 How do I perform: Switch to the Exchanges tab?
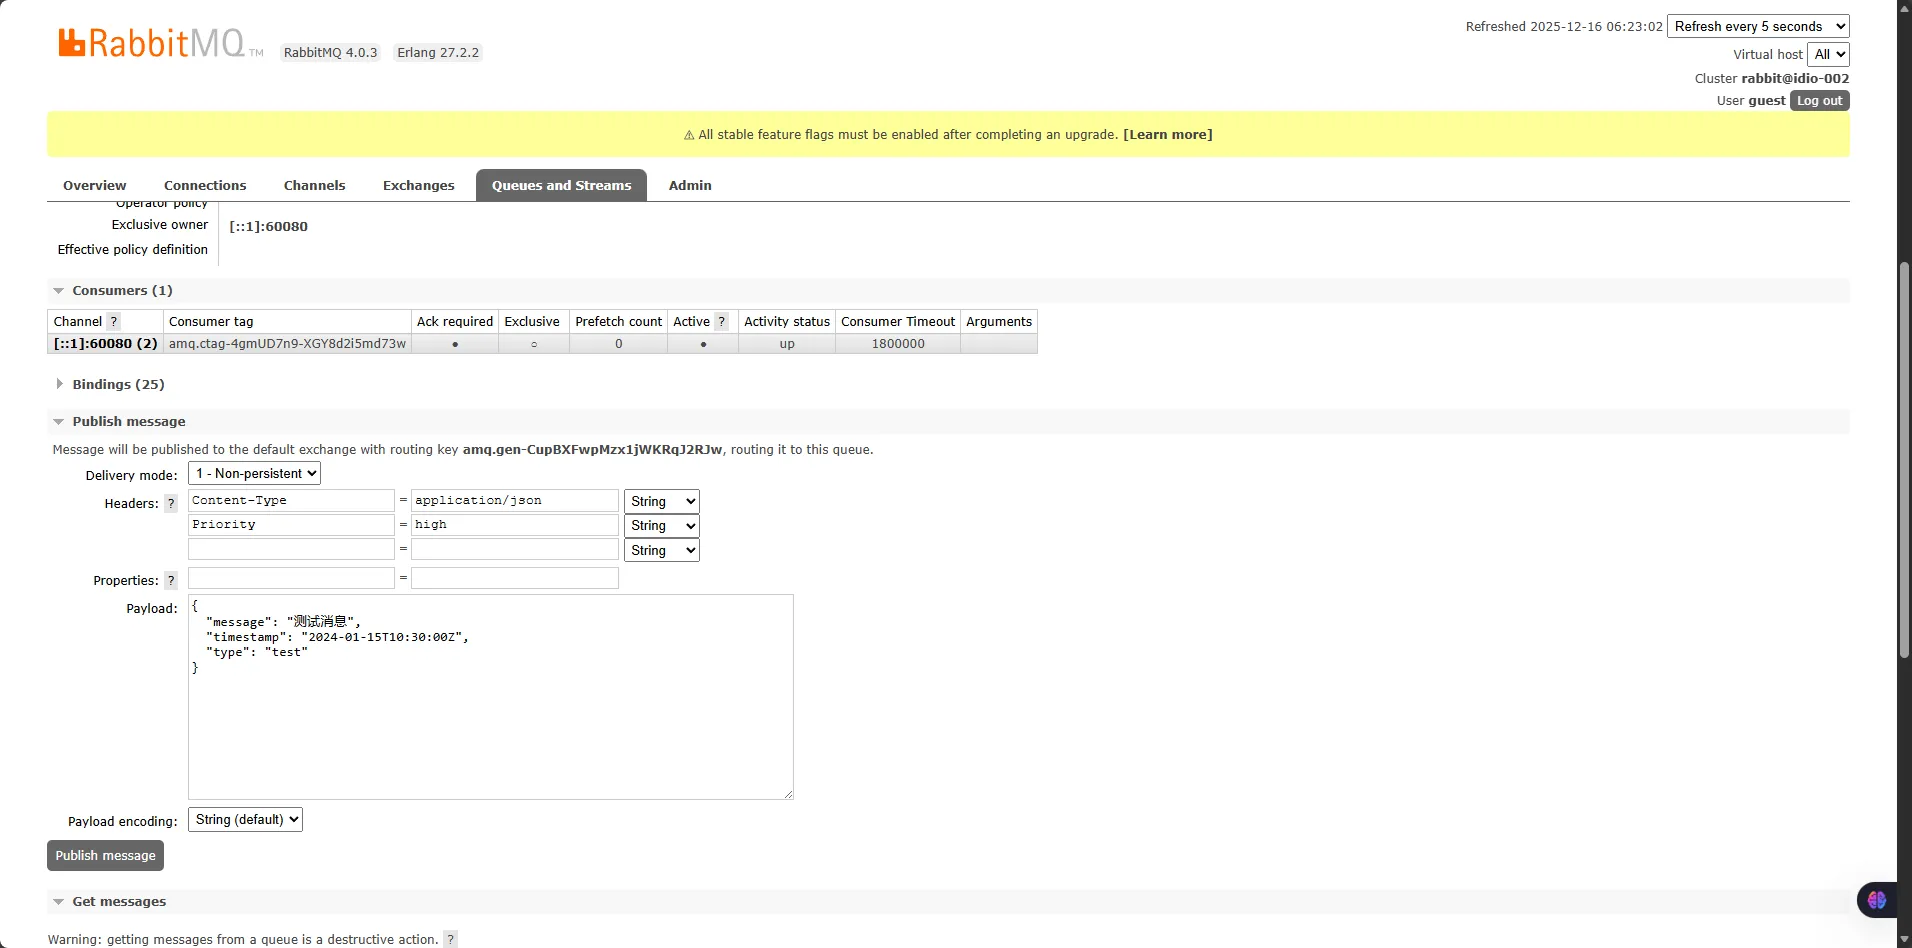pos(418,186)
